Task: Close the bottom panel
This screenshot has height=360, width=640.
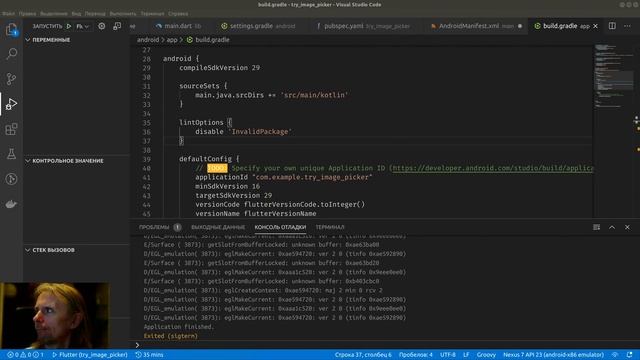Action: coord(627,227)
